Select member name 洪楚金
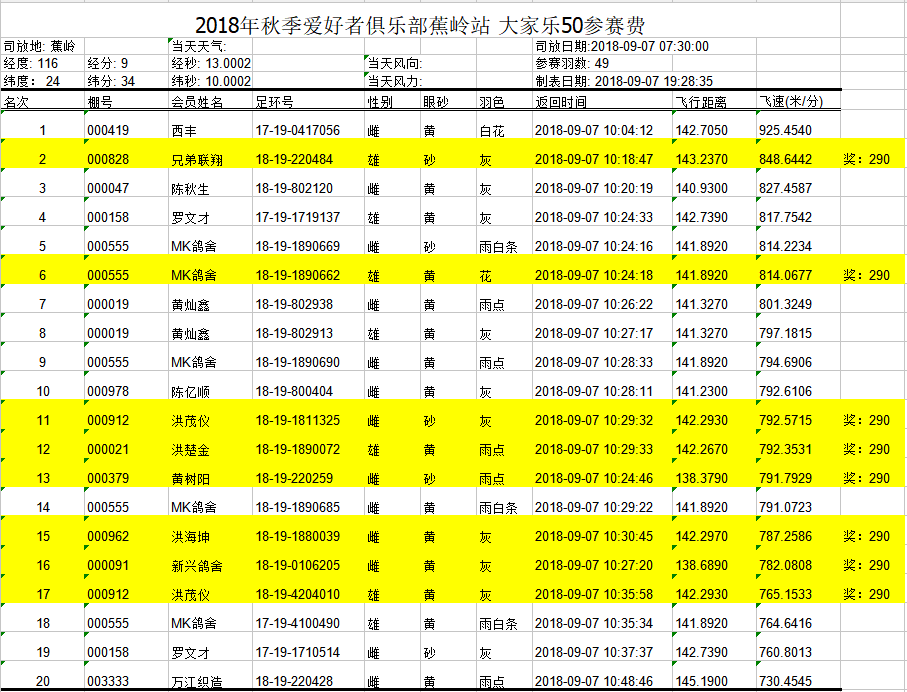Screen dimensions: 907x692 [x=190, y=450]
